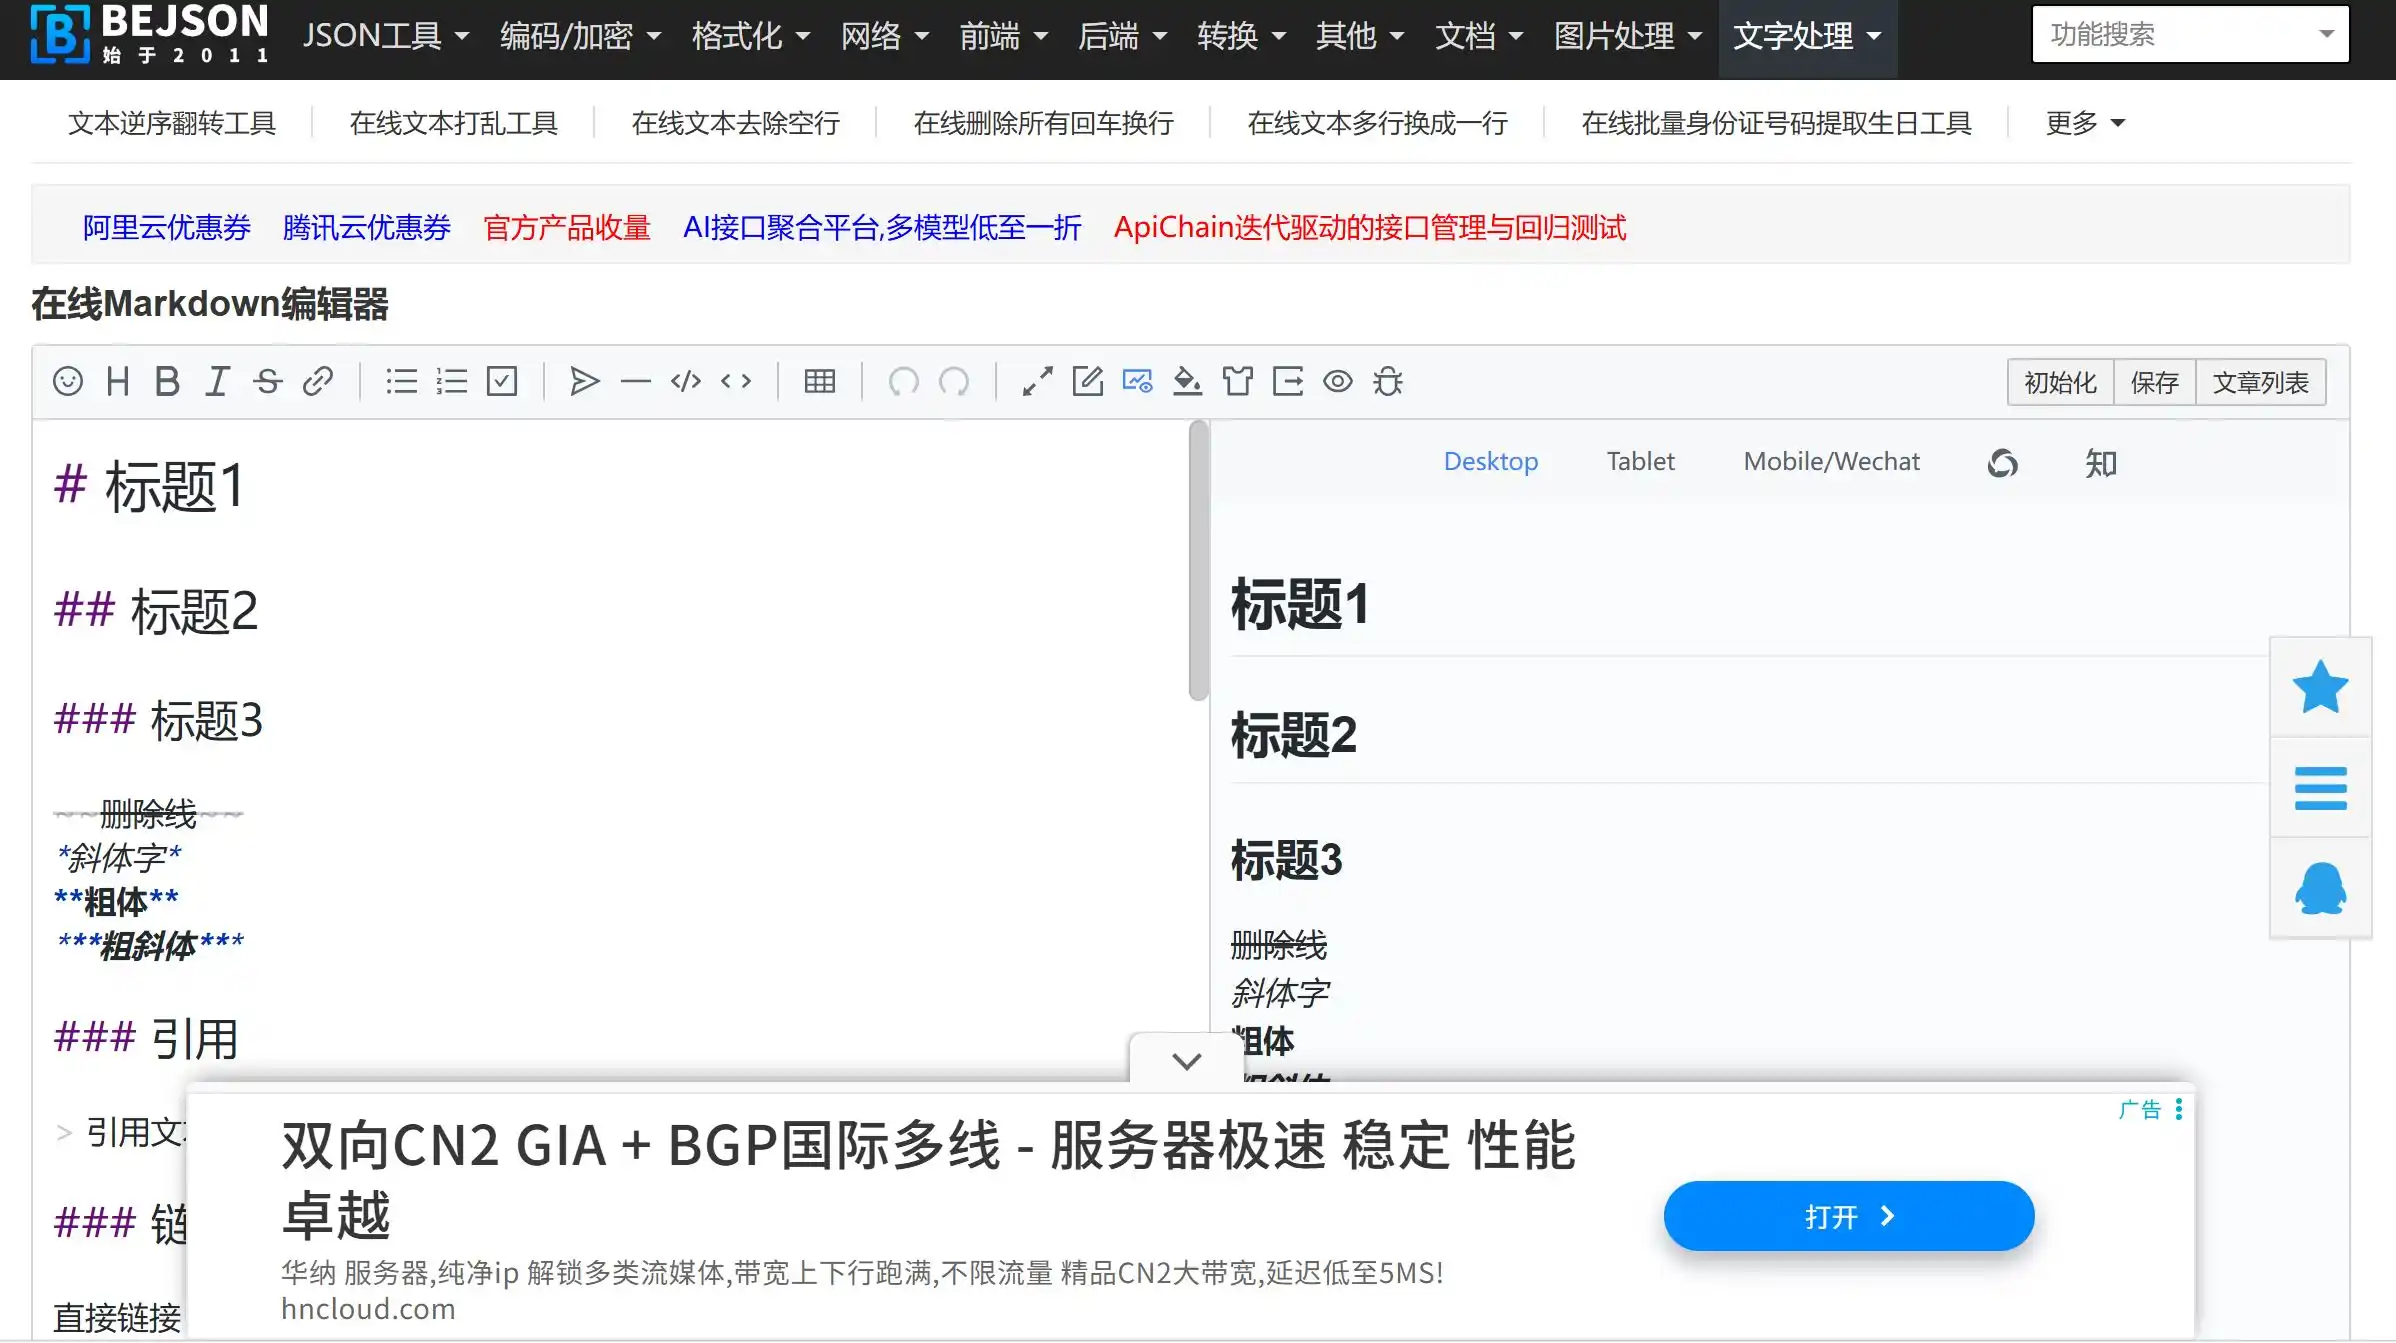2396x1343 pixels.
Task: Click the Zhihu 知 icon in the preview bar
Action: 2101,463
